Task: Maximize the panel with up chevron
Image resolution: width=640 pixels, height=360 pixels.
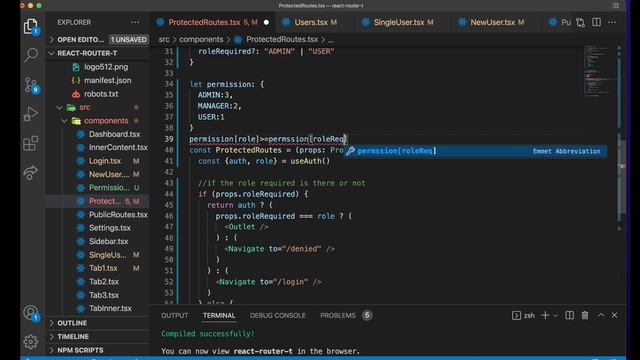Action: pyautogui.click(x=601, y=315)
